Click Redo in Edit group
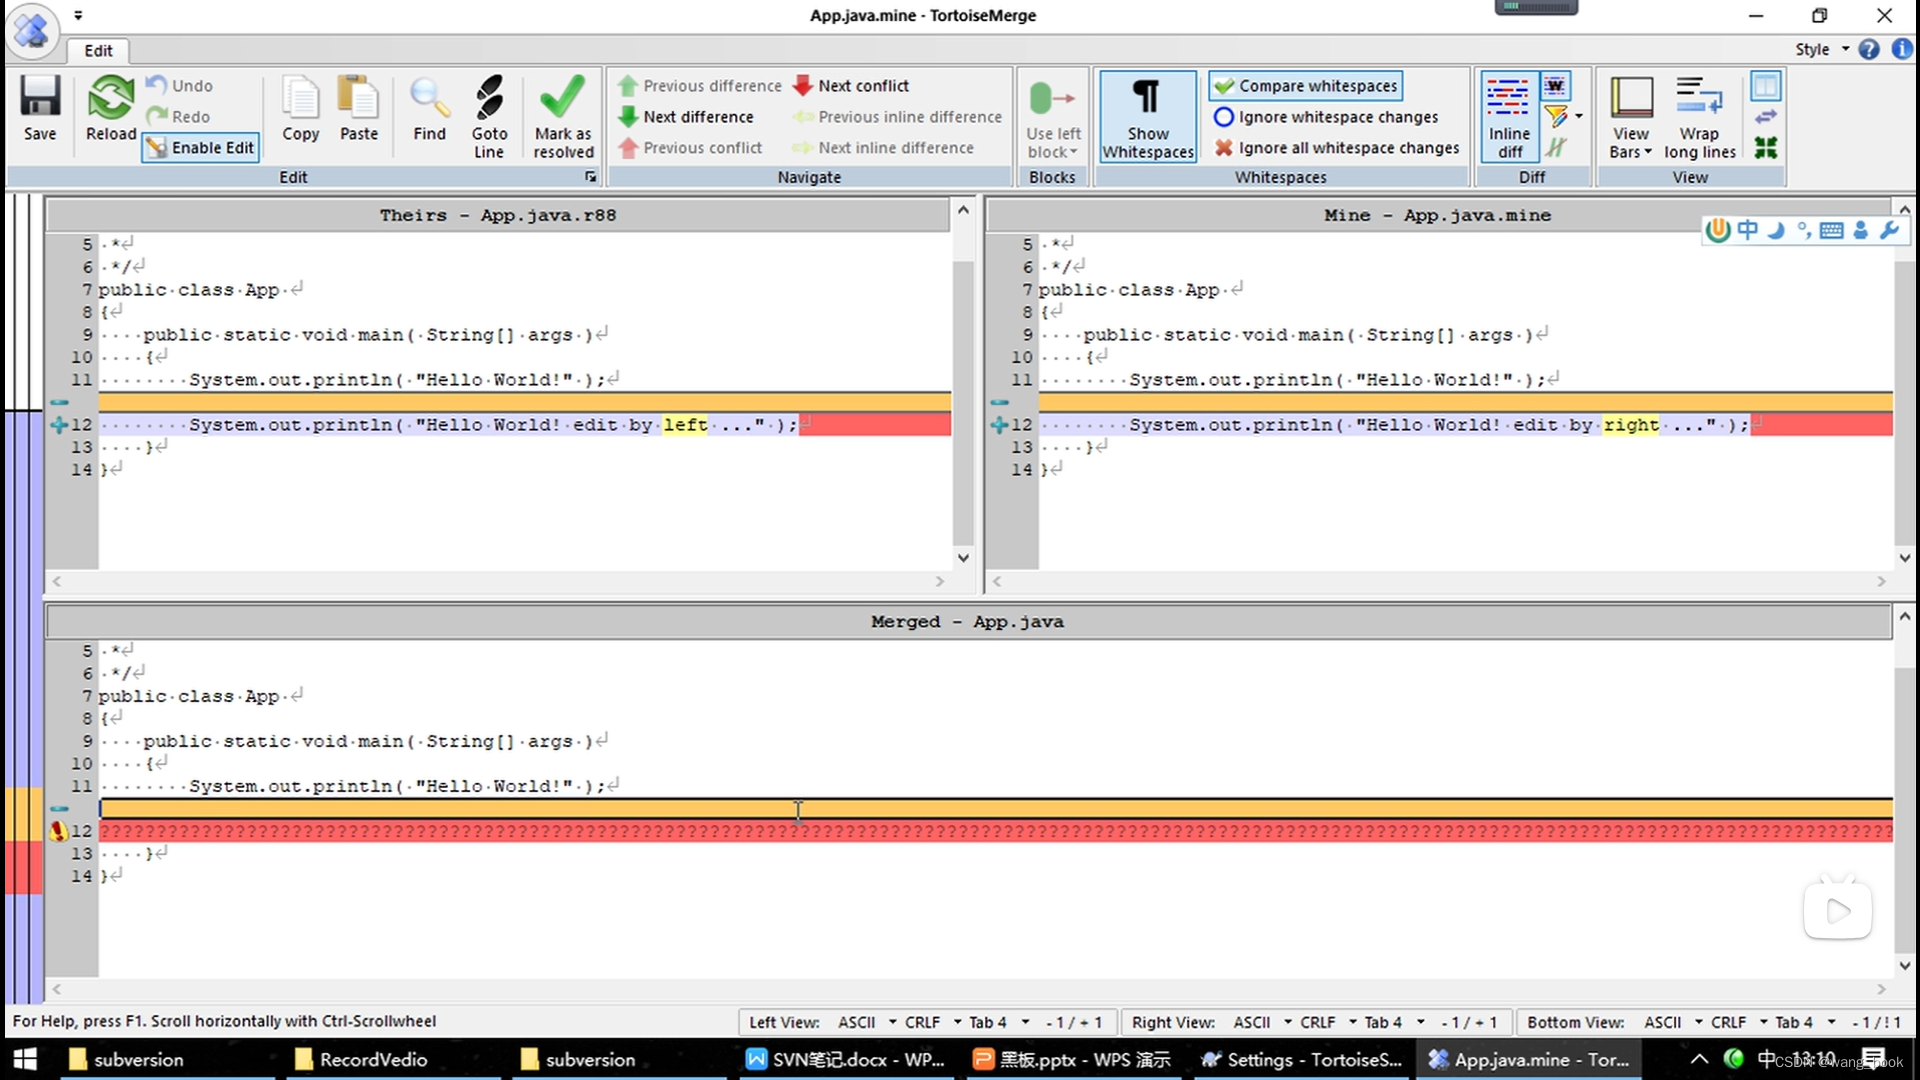Image resolution: width=1920 pixels, height=1080 pixels. pos(179,117)
